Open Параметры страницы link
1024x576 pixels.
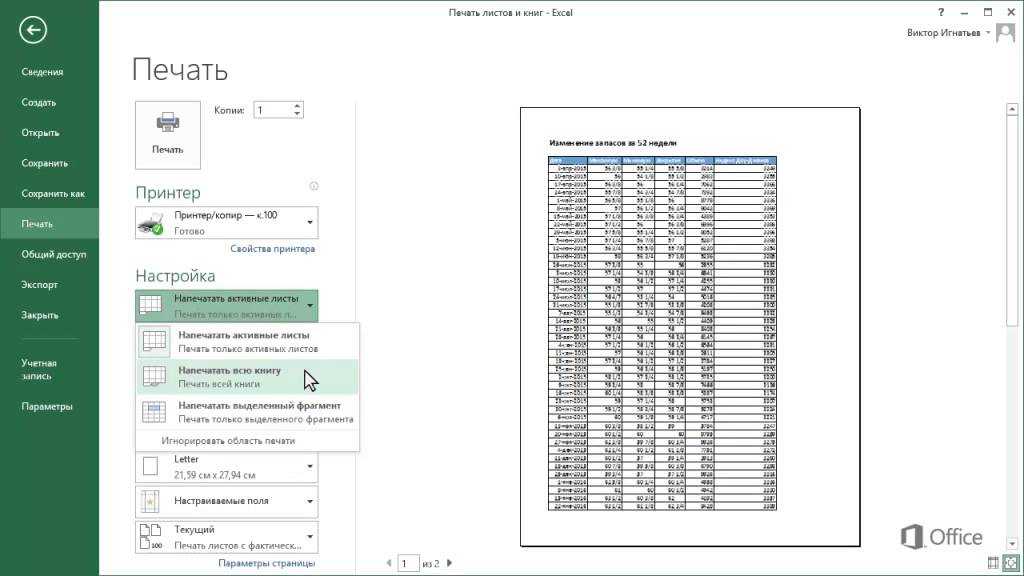click(266, 563)
